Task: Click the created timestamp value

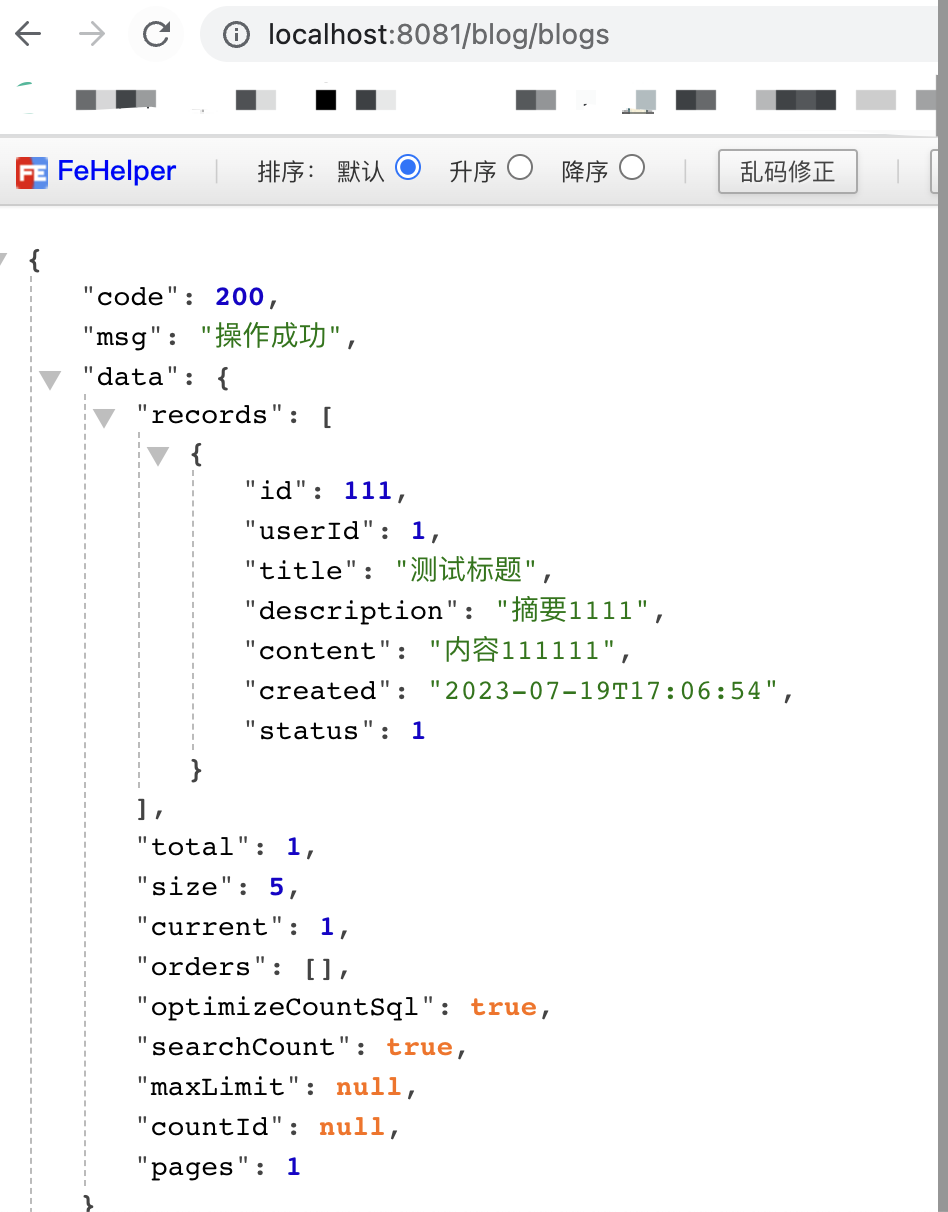Action: (x=603, y=691)
